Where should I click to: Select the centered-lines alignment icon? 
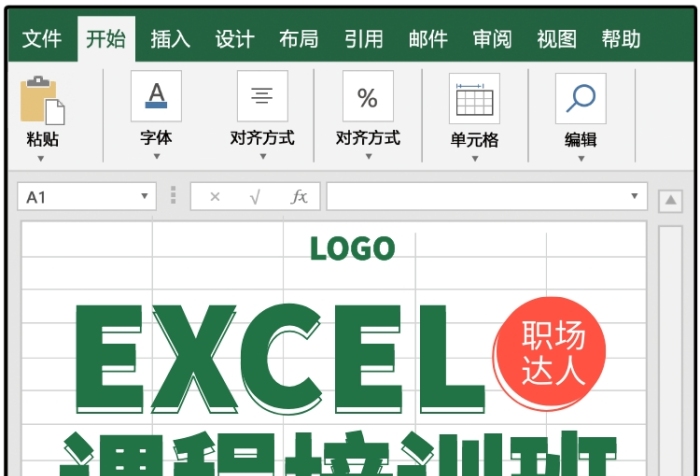pyautogui.click(x=262, y=96)
